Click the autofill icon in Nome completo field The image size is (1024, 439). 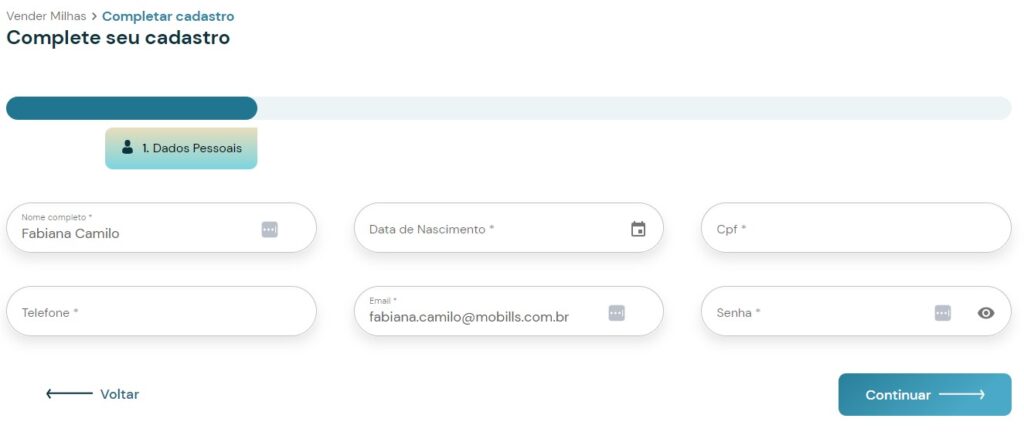[269, 229]
